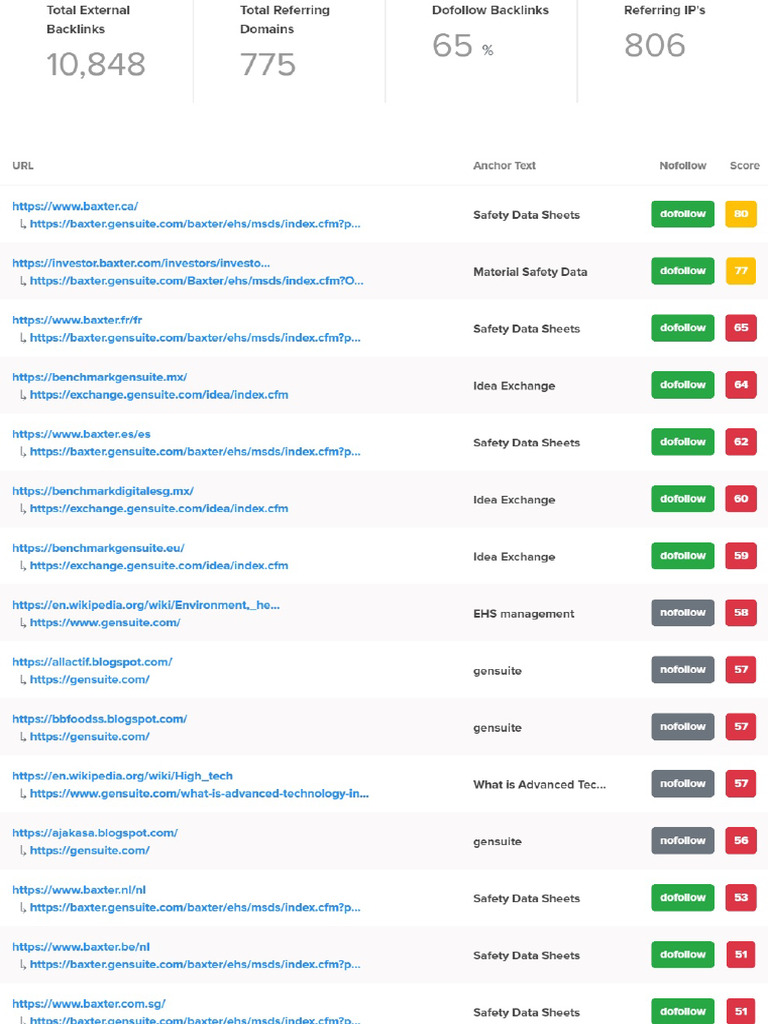Viewport: 768px width, 1024px height.
Task: Open target URL under www.baxter.fr/fr
Action: click(195, 338)
